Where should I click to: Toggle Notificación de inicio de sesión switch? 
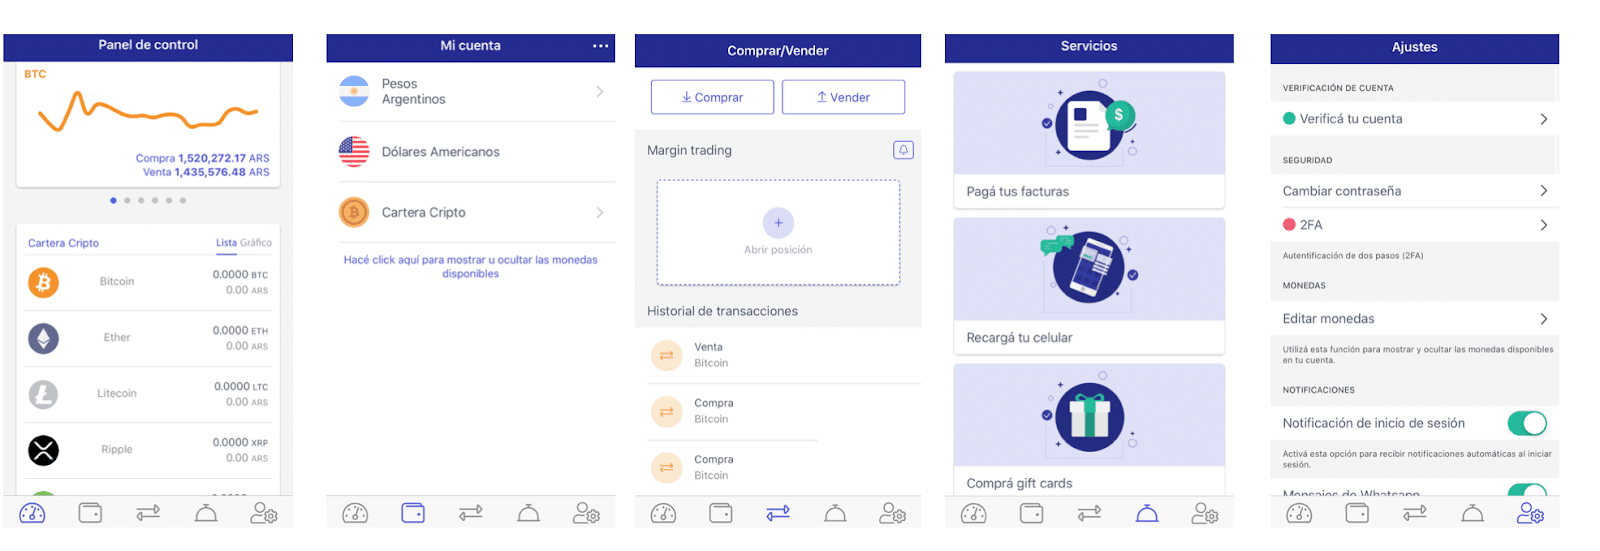click(x=1527, y=424)
